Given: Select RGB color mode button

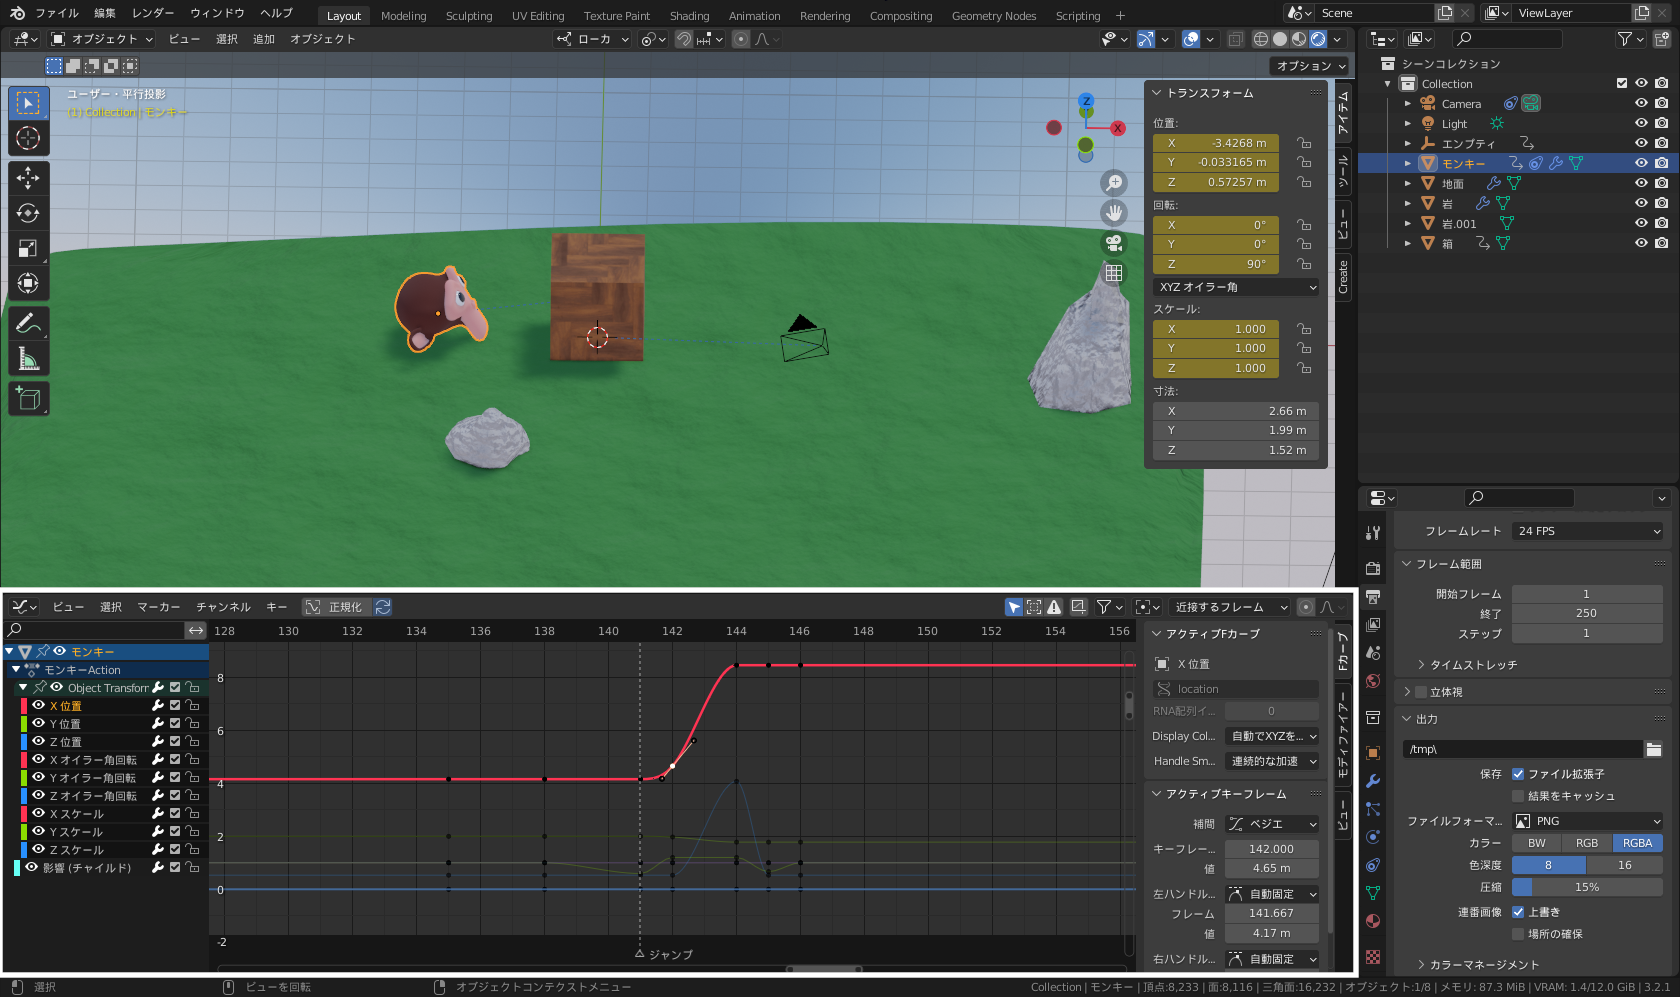Looking at the screenshot, I should click(x=1586, y=843).
